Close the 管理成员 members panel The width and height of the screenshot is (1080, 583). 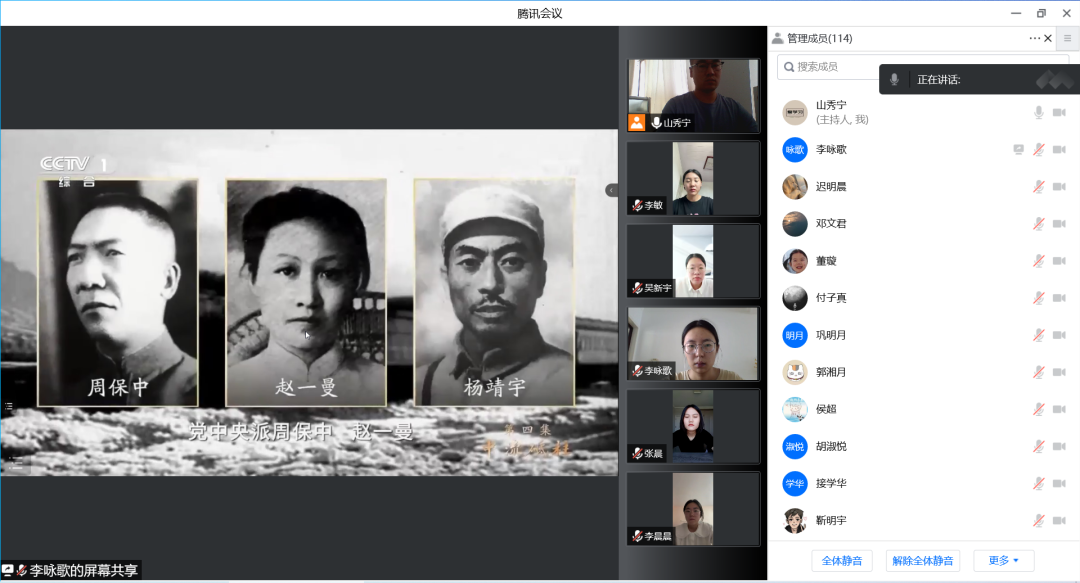(x=1048, y=38)
